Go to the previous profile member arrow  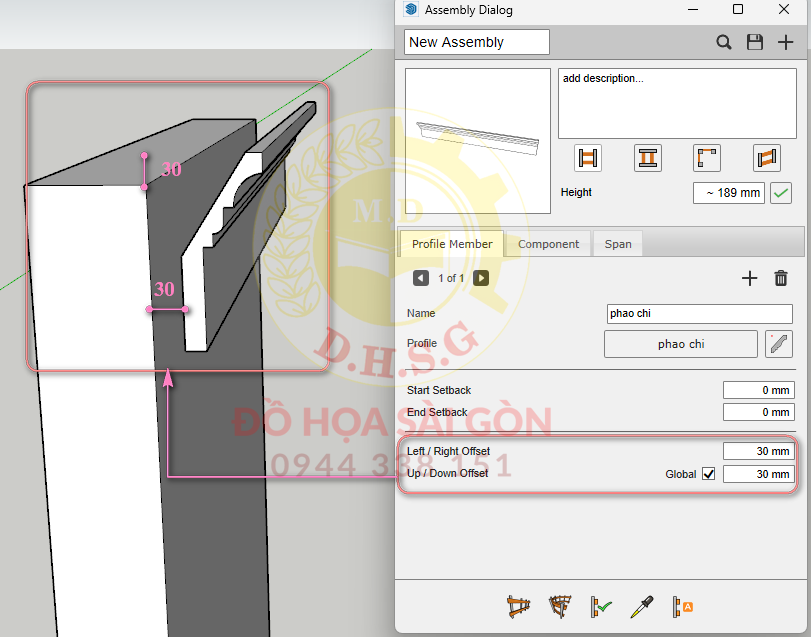point(421,278)
